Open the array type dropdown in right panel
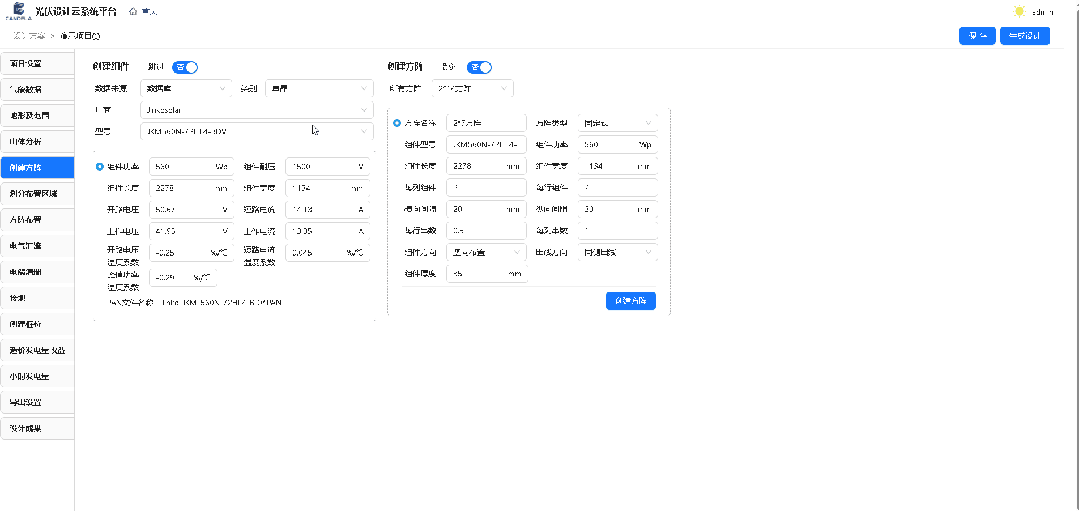The width and height of the screenshot is (1079, 511). [x=618, y=123]
